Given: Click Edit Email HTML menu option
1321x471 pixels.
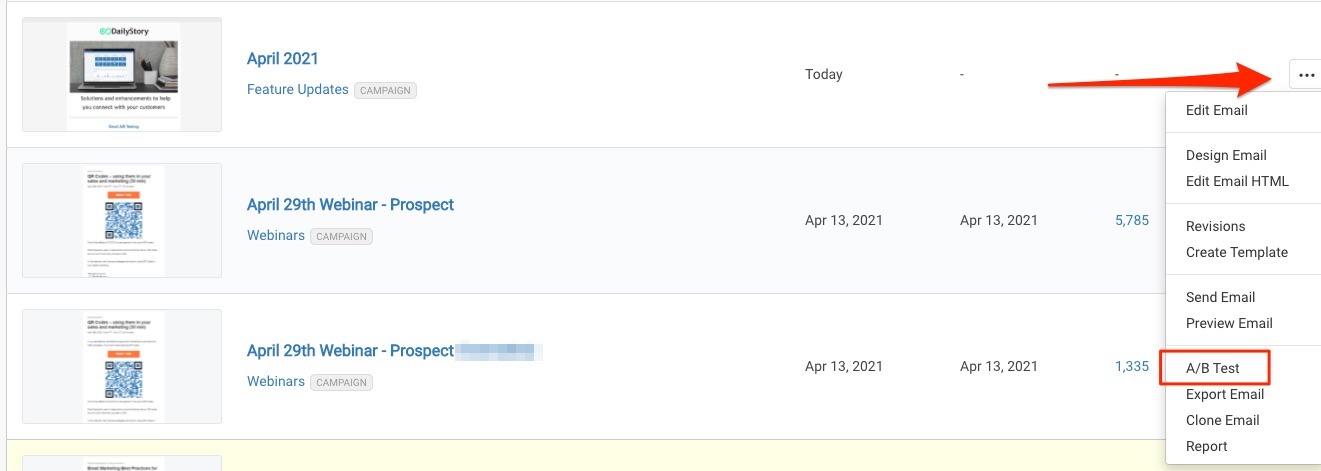Looking at the screenshot, I should tap(1237, 181).
